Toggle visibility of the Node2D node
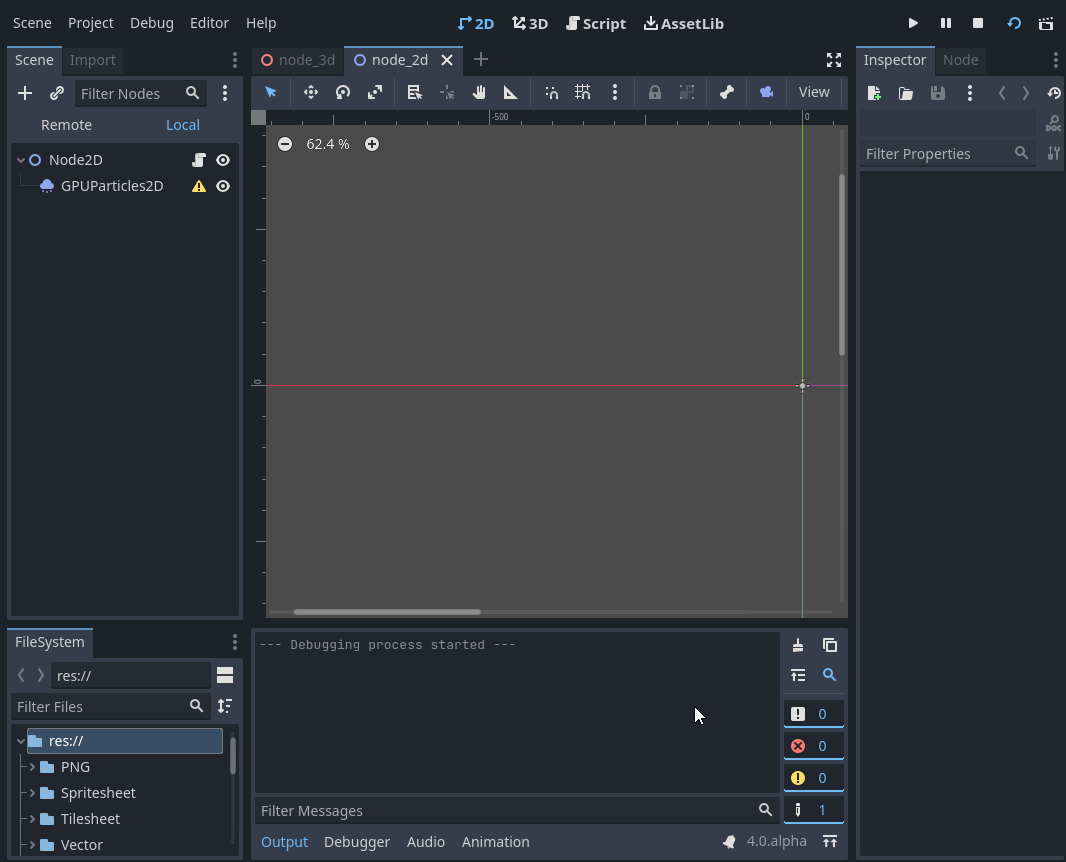Viewport: 1066px width, 862px height. coord(222,159)
